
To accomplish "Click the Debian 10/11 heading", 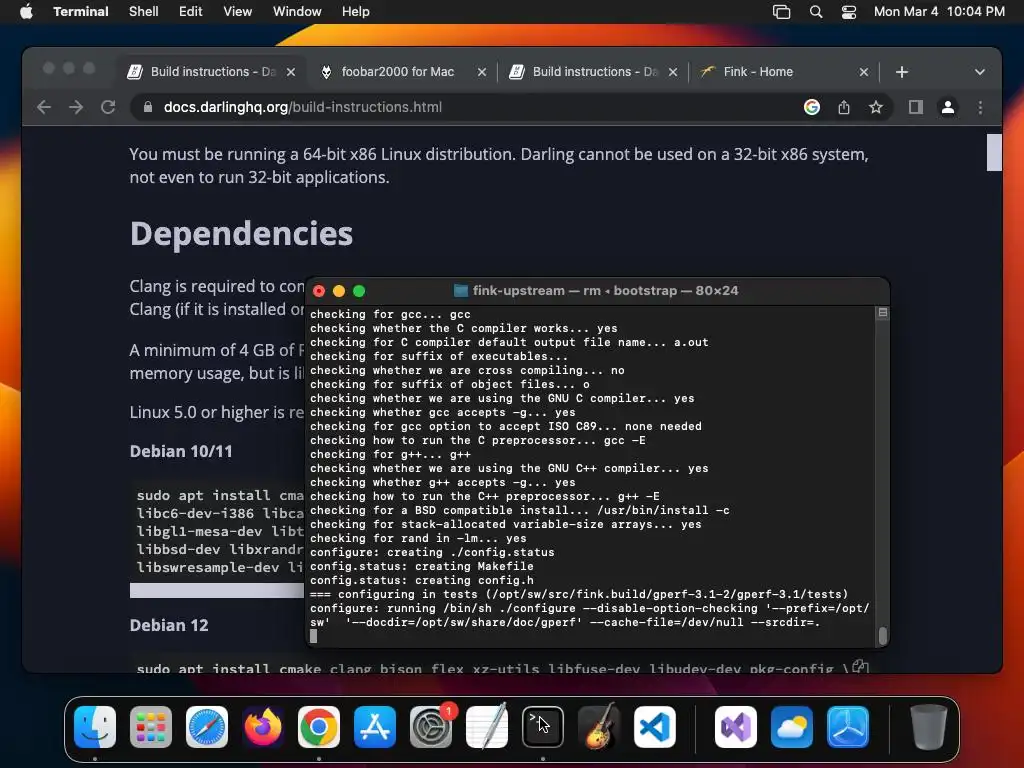I will coord(181,451).
